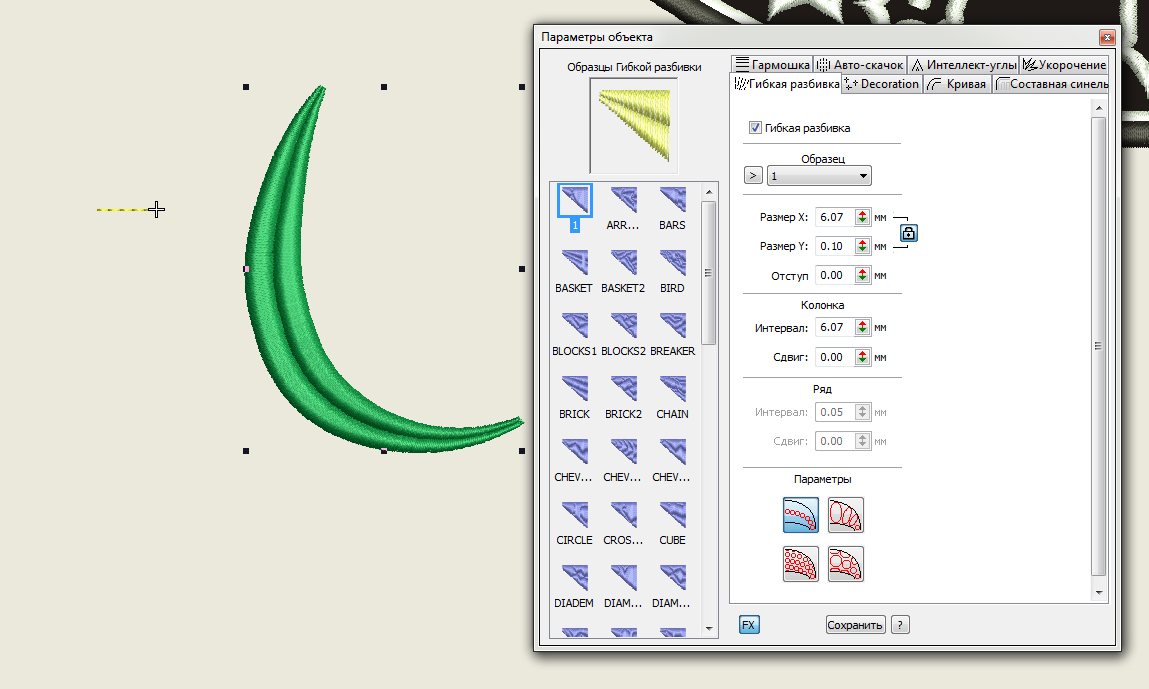The height and width of the screenshot is (689, 1149).
Task: Click the > button next to Образец
Action: click(753, 176)
